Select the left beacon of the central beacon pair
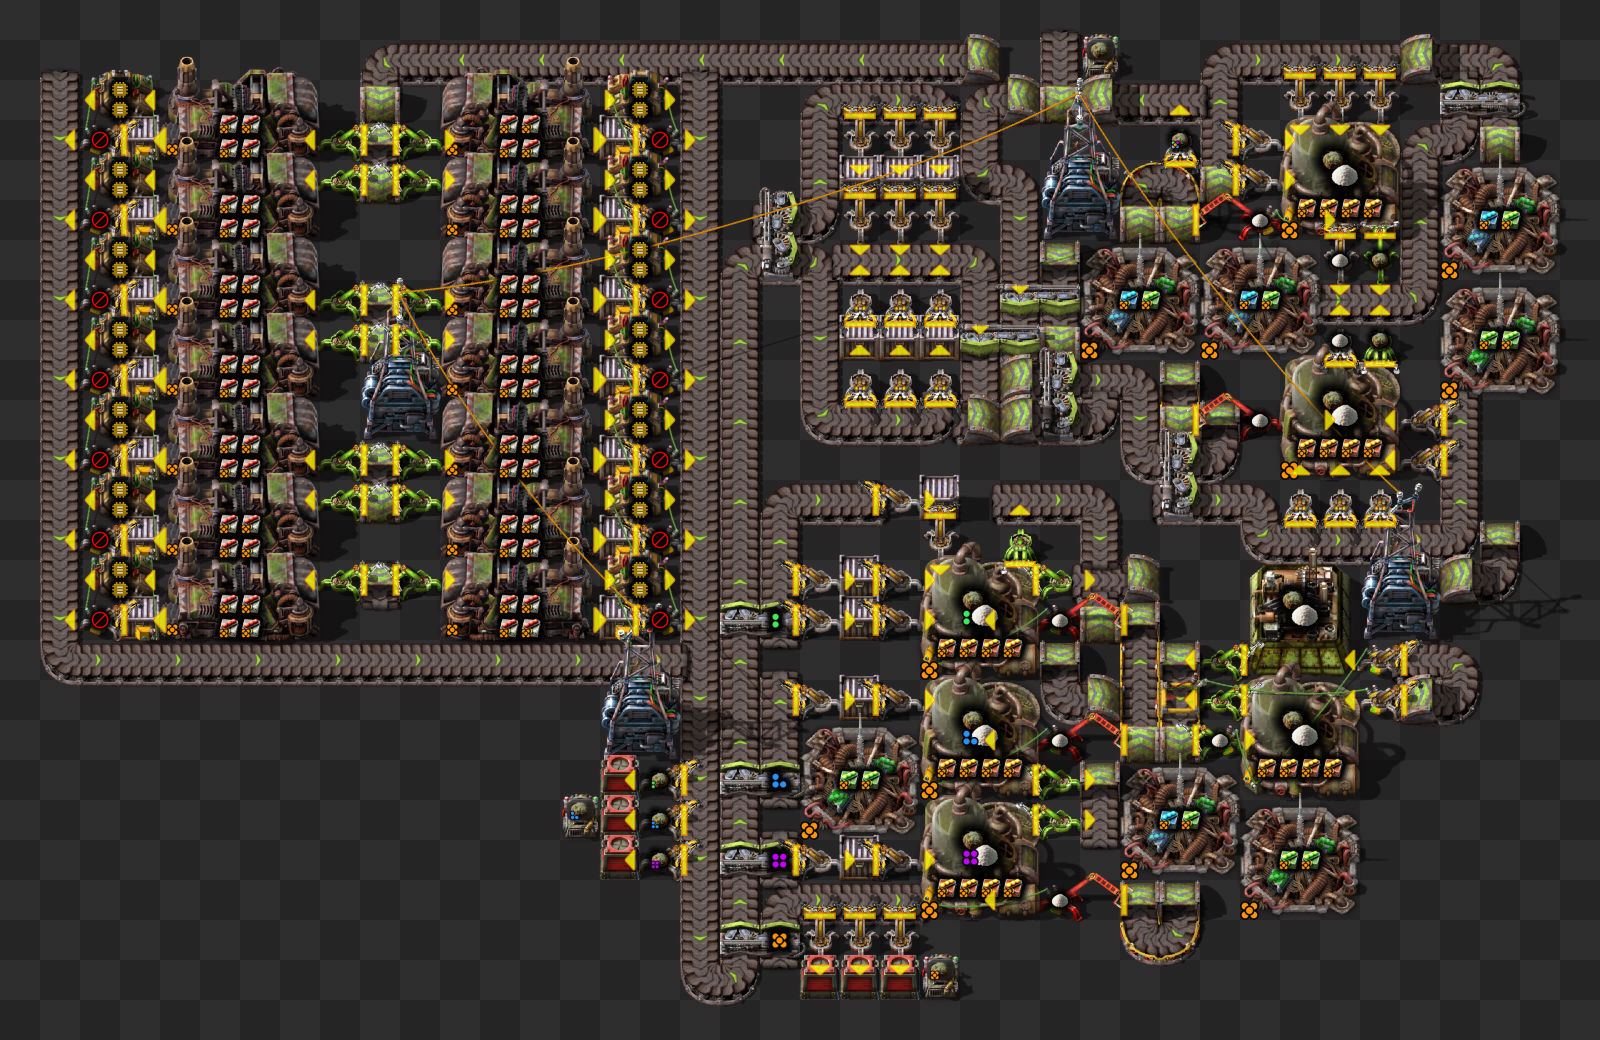 [1140, 300]
